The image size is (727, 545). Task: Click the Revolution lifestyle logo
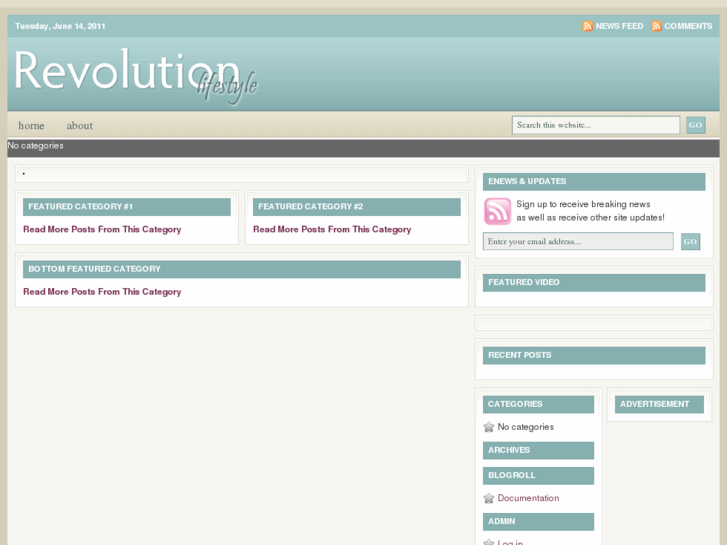[x=135, y=75]
